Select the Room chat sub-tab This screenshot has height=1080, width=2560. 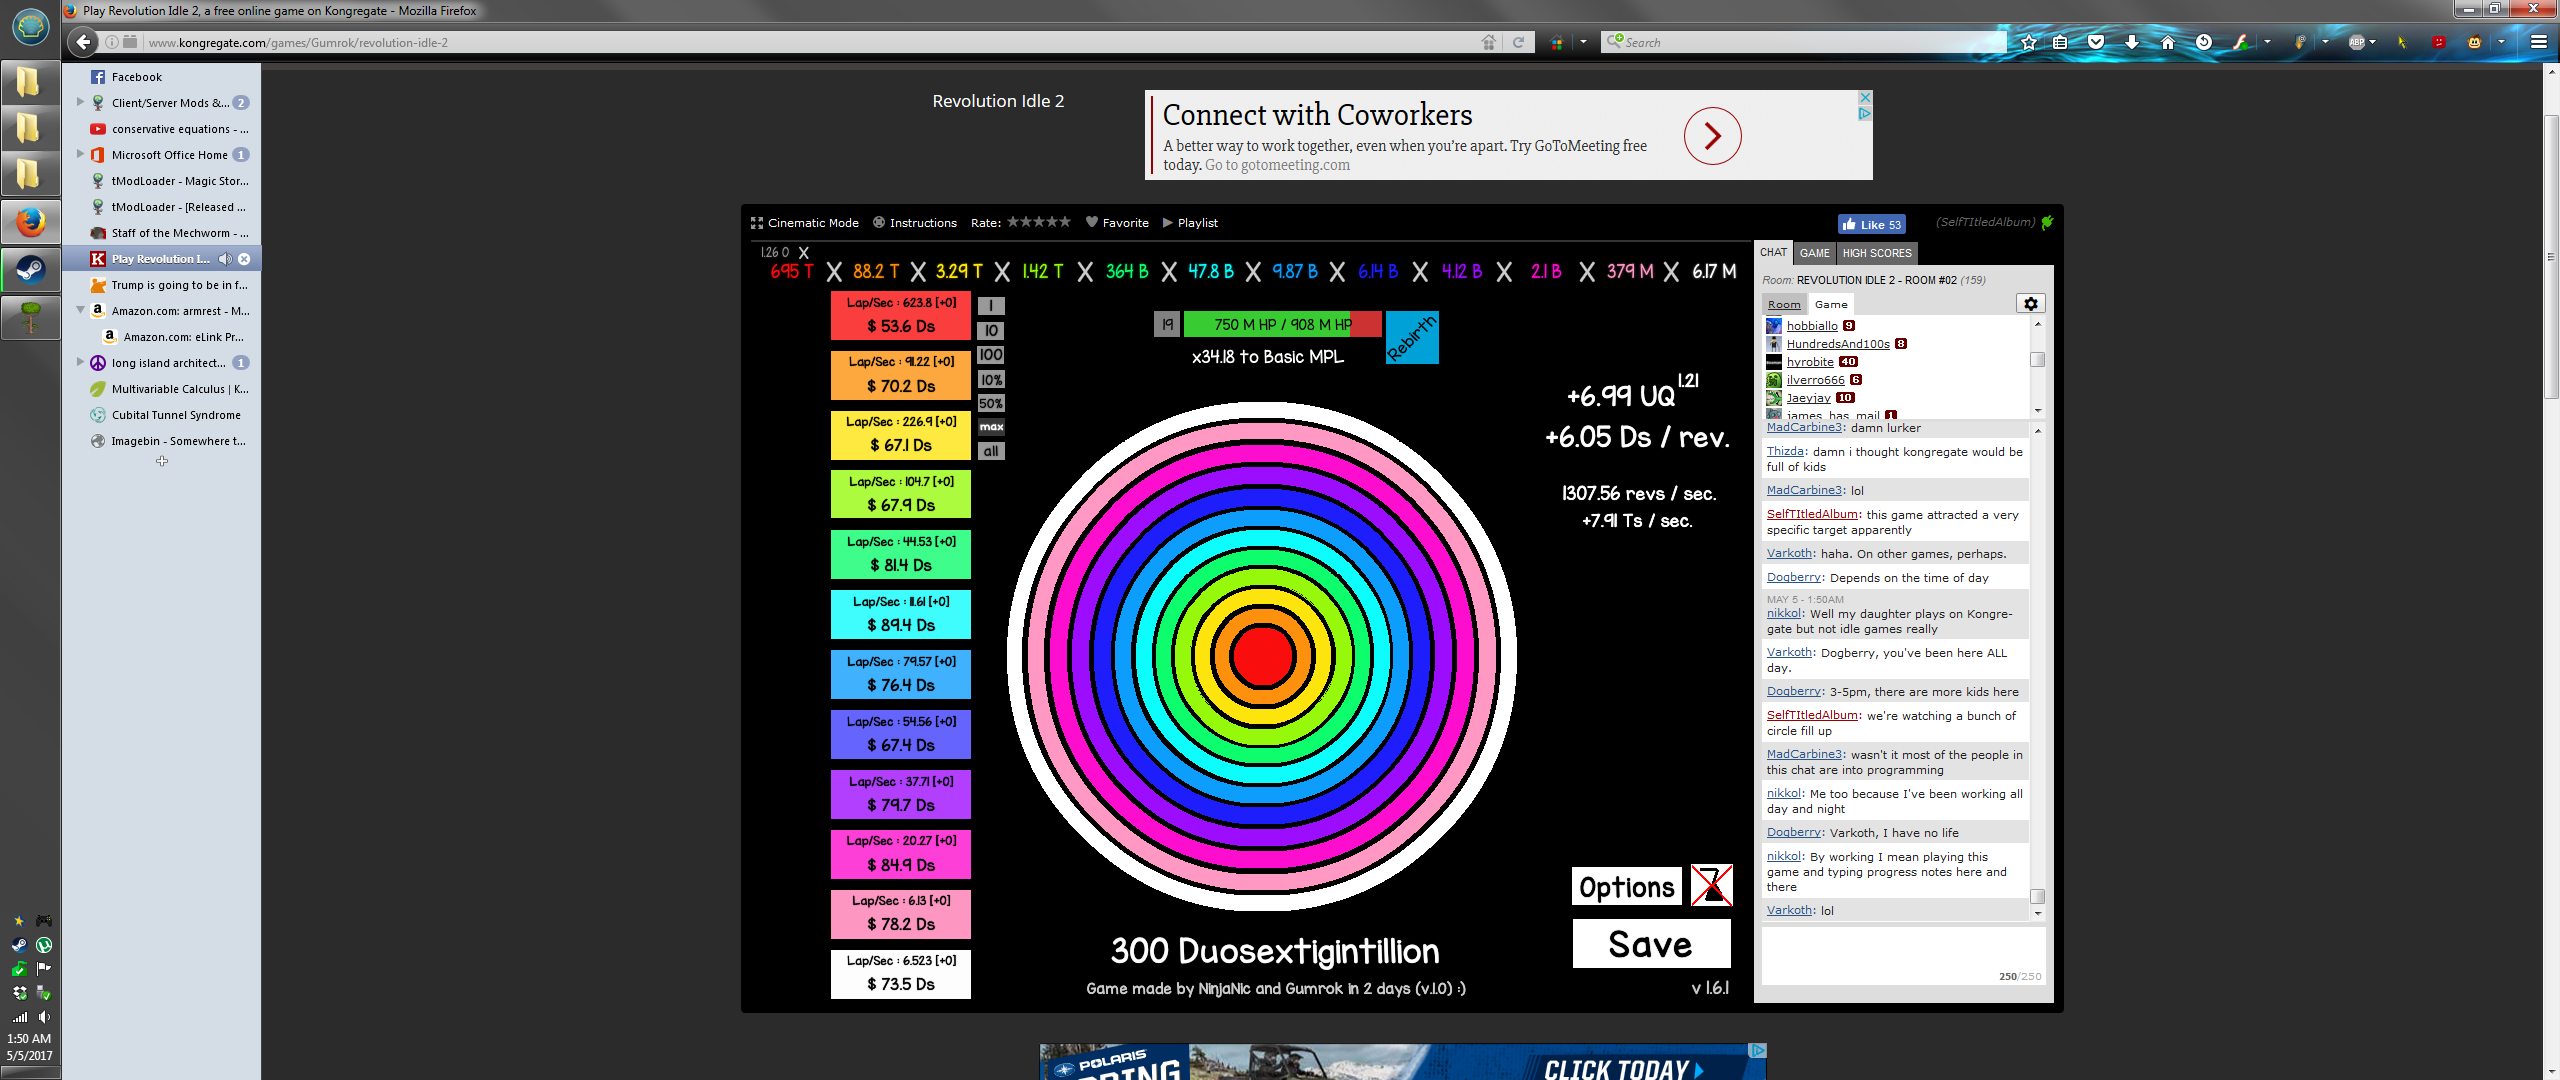tap(1784, 305)
